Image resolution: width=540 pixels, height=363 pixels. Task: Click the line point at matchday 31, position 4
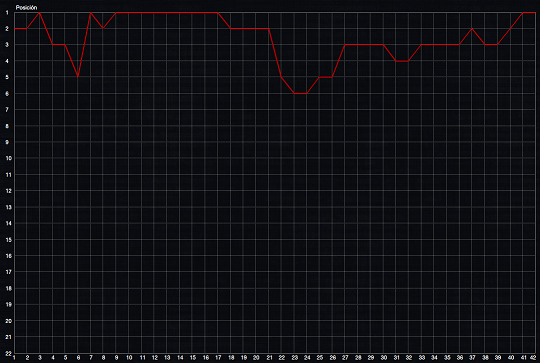click(x=396, y=61)
